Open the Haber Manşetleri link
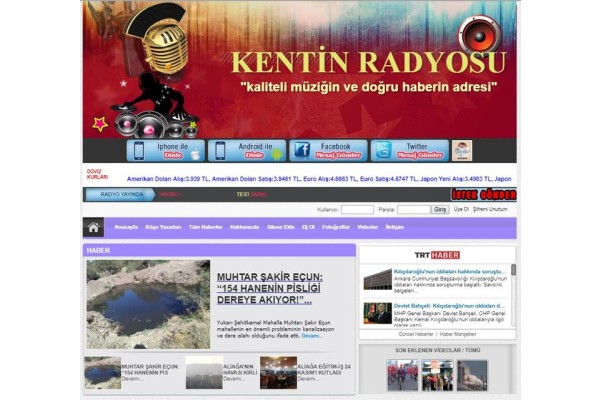 point(458,334)
